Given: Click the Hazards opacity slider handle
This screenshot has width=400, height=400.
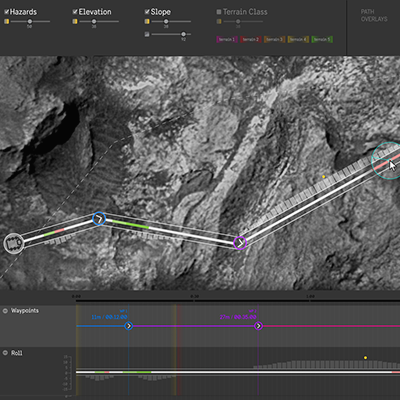Looking at the screenshot, I should (30, 22).
